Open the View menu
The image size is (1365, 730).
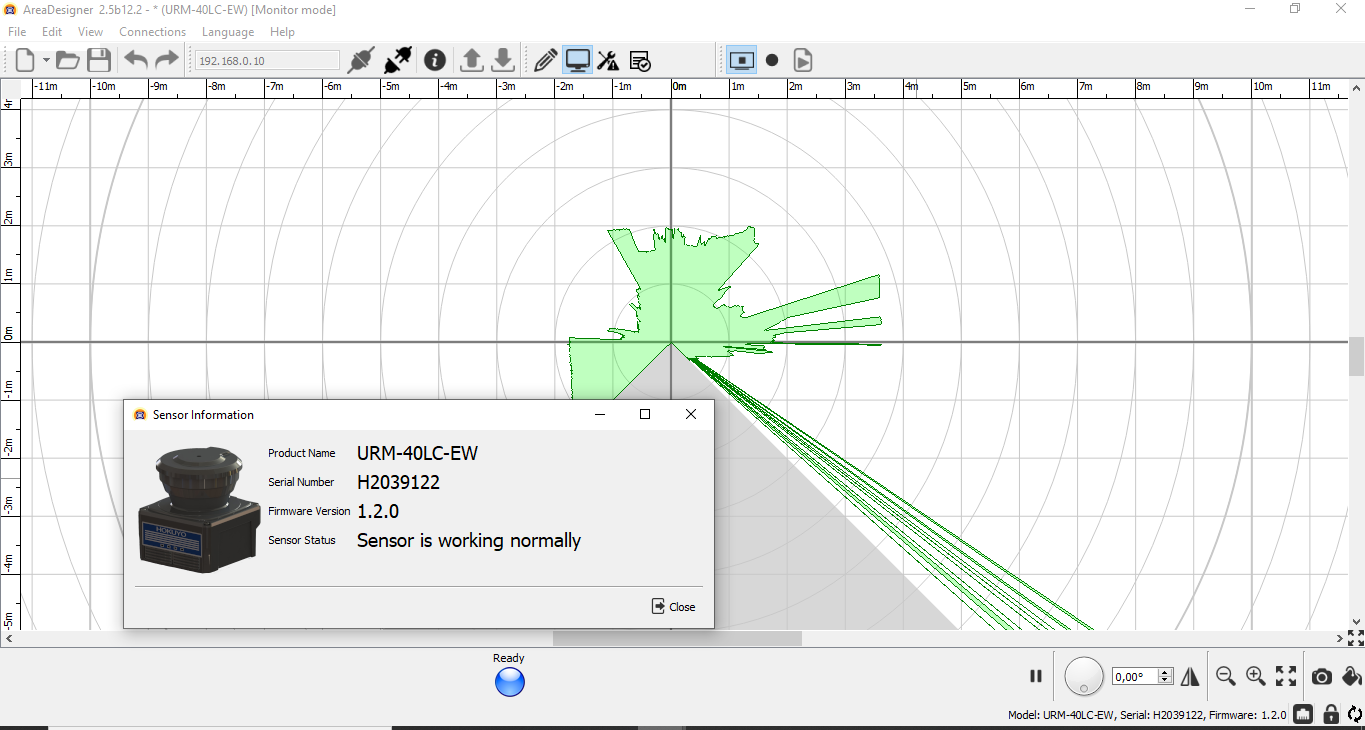[91, 32]
